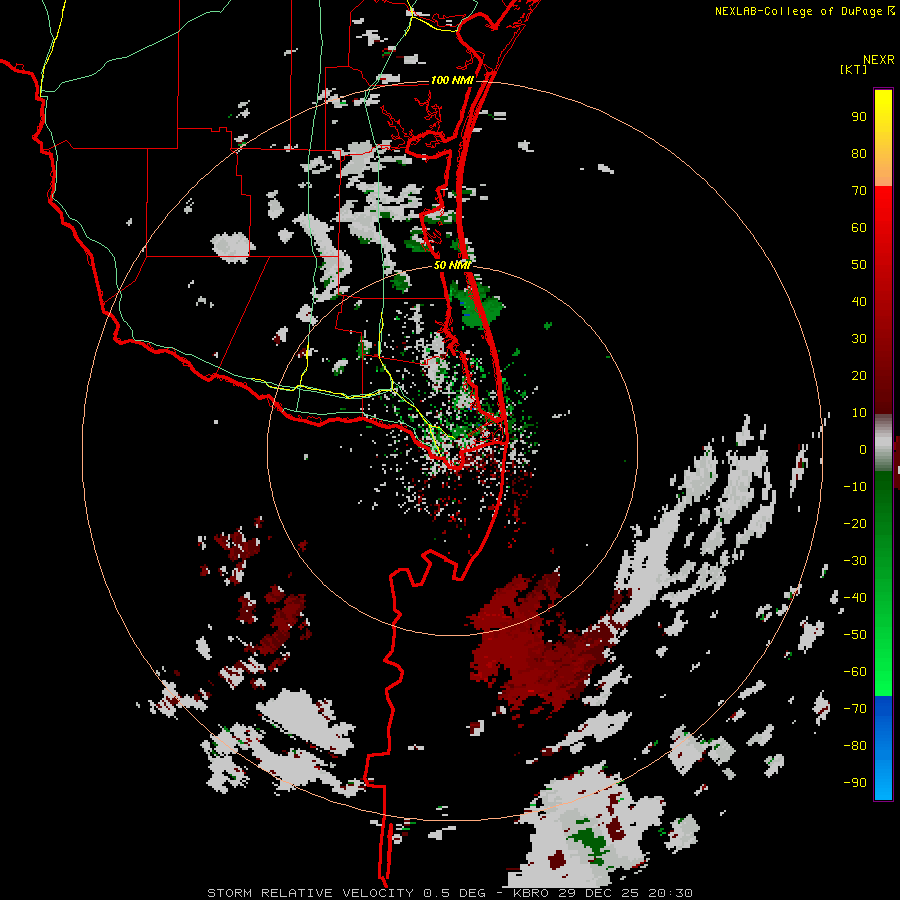Select the -90 value on velocity scale
Screen dimensions: 900x900
coord(855,783)
